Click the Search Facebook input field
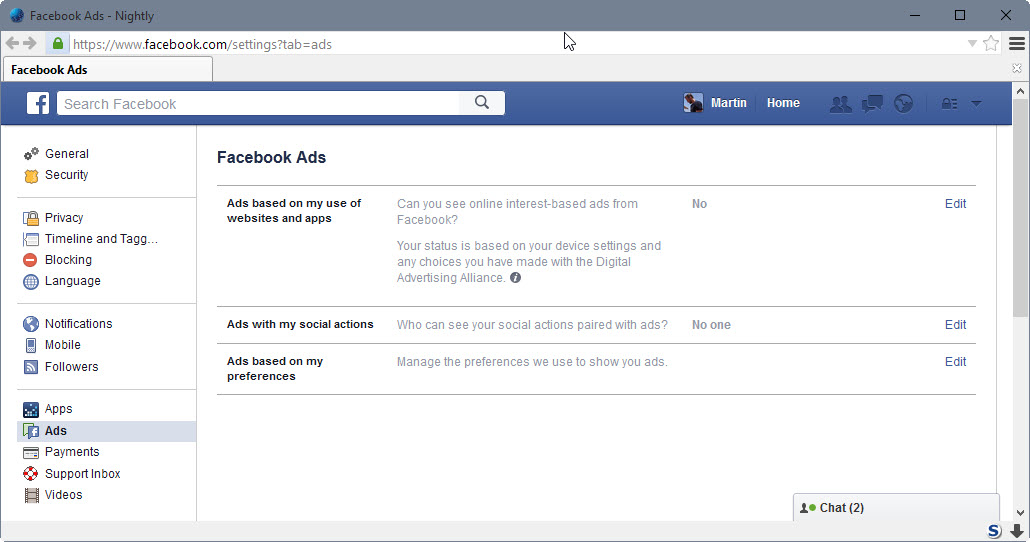The height and width of the screenshot is (542, 1030). pyautogui.click(x=258, y=103)
